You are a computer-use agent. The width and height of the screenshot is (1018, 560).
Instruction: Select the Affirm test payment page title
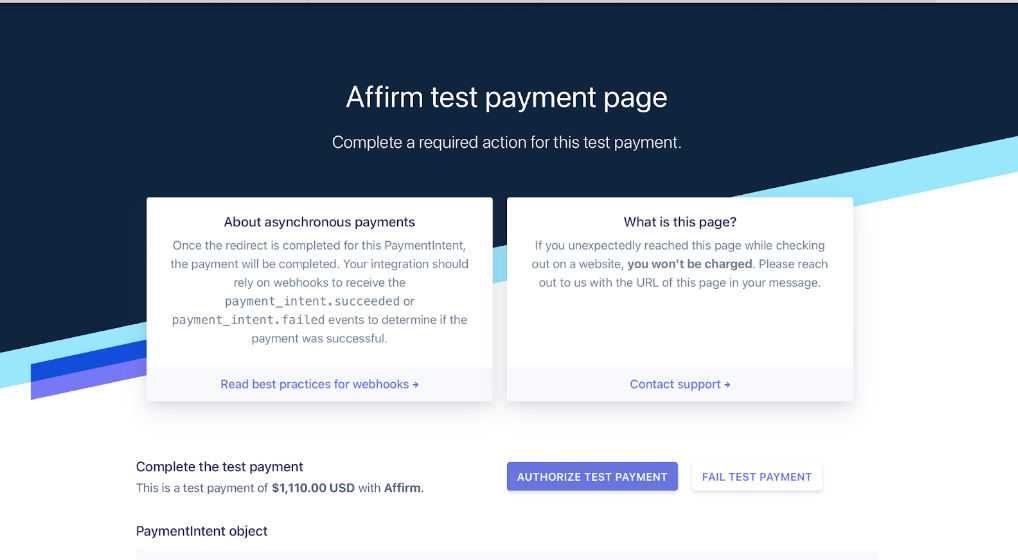pos(506,97)
